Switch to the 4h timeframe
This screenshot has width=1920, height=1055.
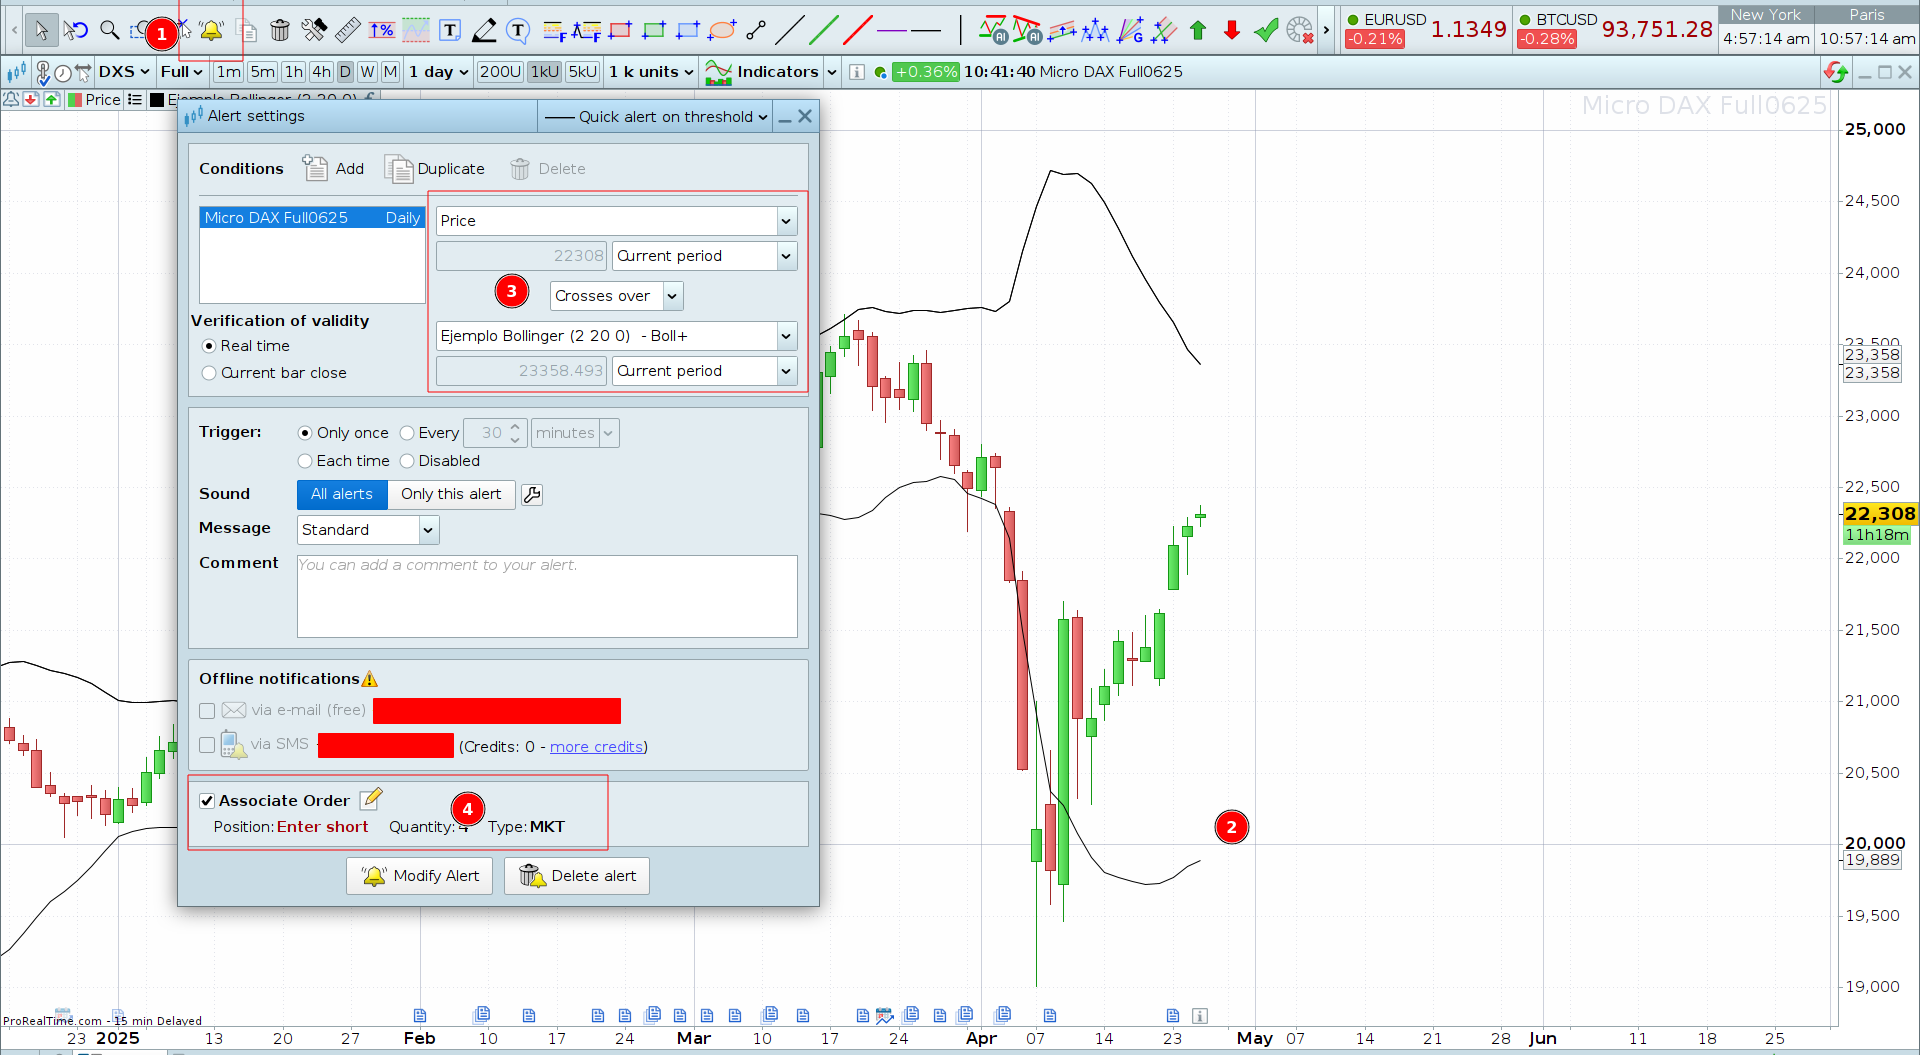[x=321, y=72]
